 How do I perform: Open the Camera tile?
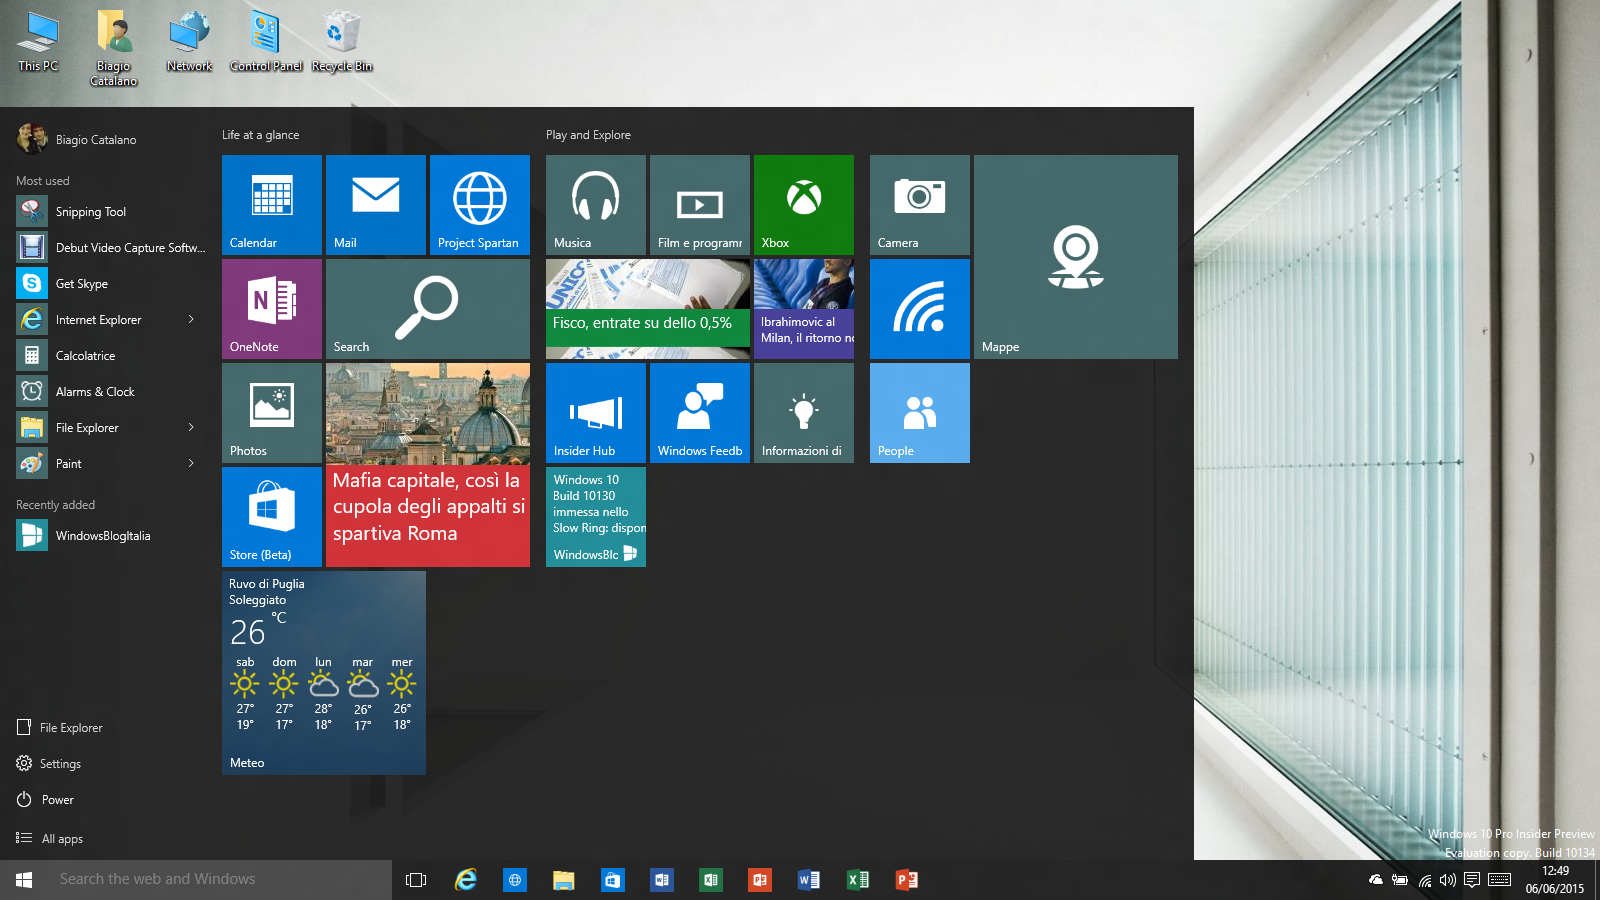[x=920, y=205]
